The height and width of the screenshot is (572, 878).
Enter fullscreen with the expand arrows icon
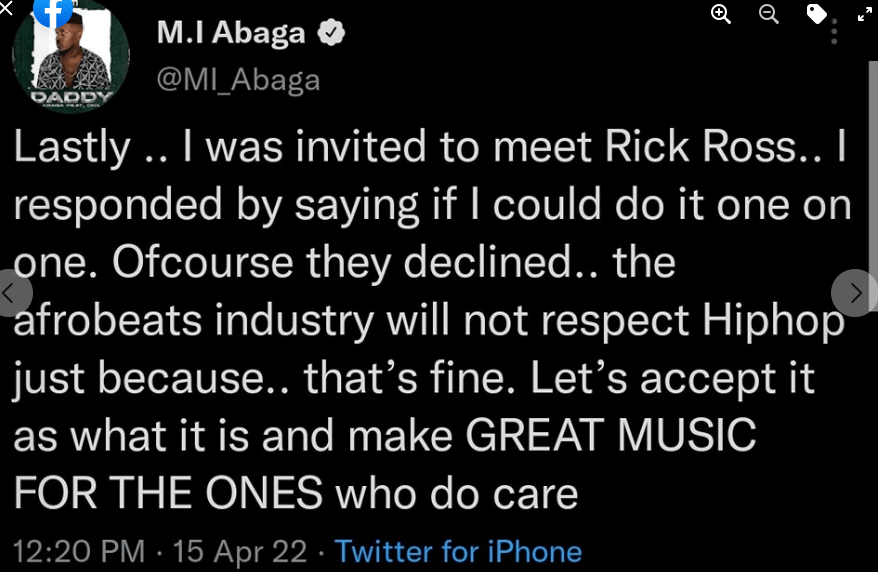pyautogui.click(x=865, y=13)
